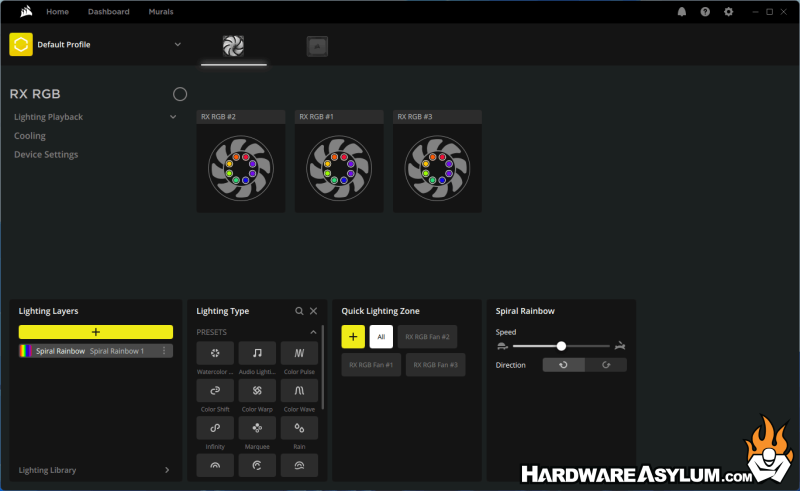800x491 pixels.
Task: Open Spiral Rainbow layer options menu
Action: (x=164, y=351)
